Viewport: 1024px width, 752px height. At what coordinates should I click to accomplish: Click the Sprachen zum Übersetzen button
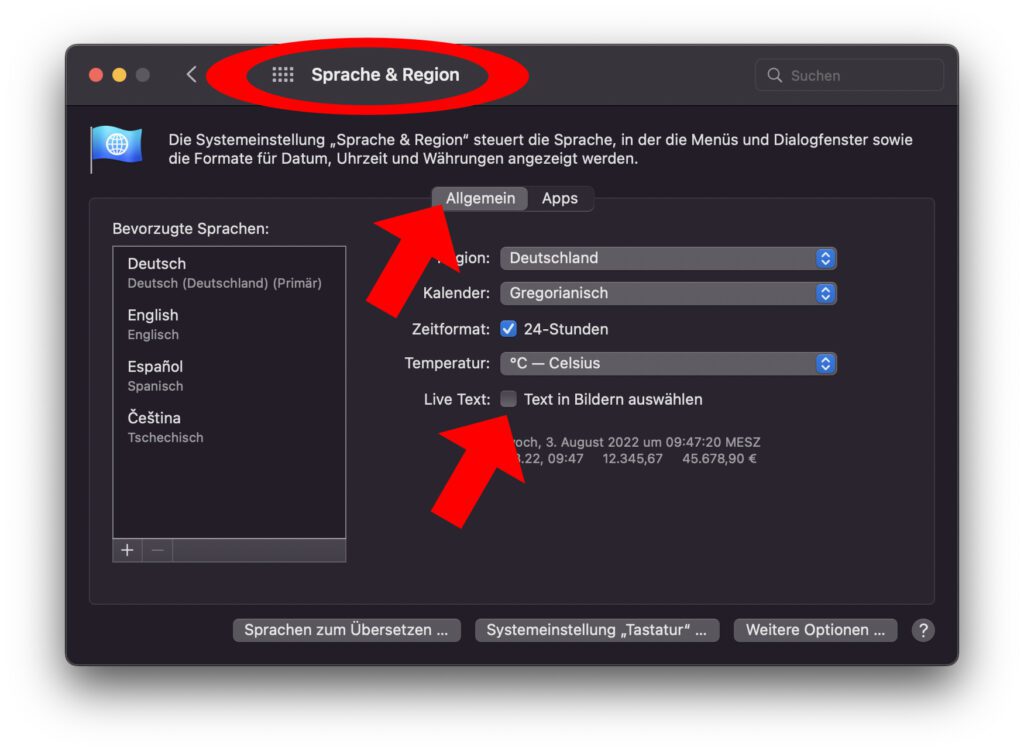pyautogui.click(x=346, y=630)
